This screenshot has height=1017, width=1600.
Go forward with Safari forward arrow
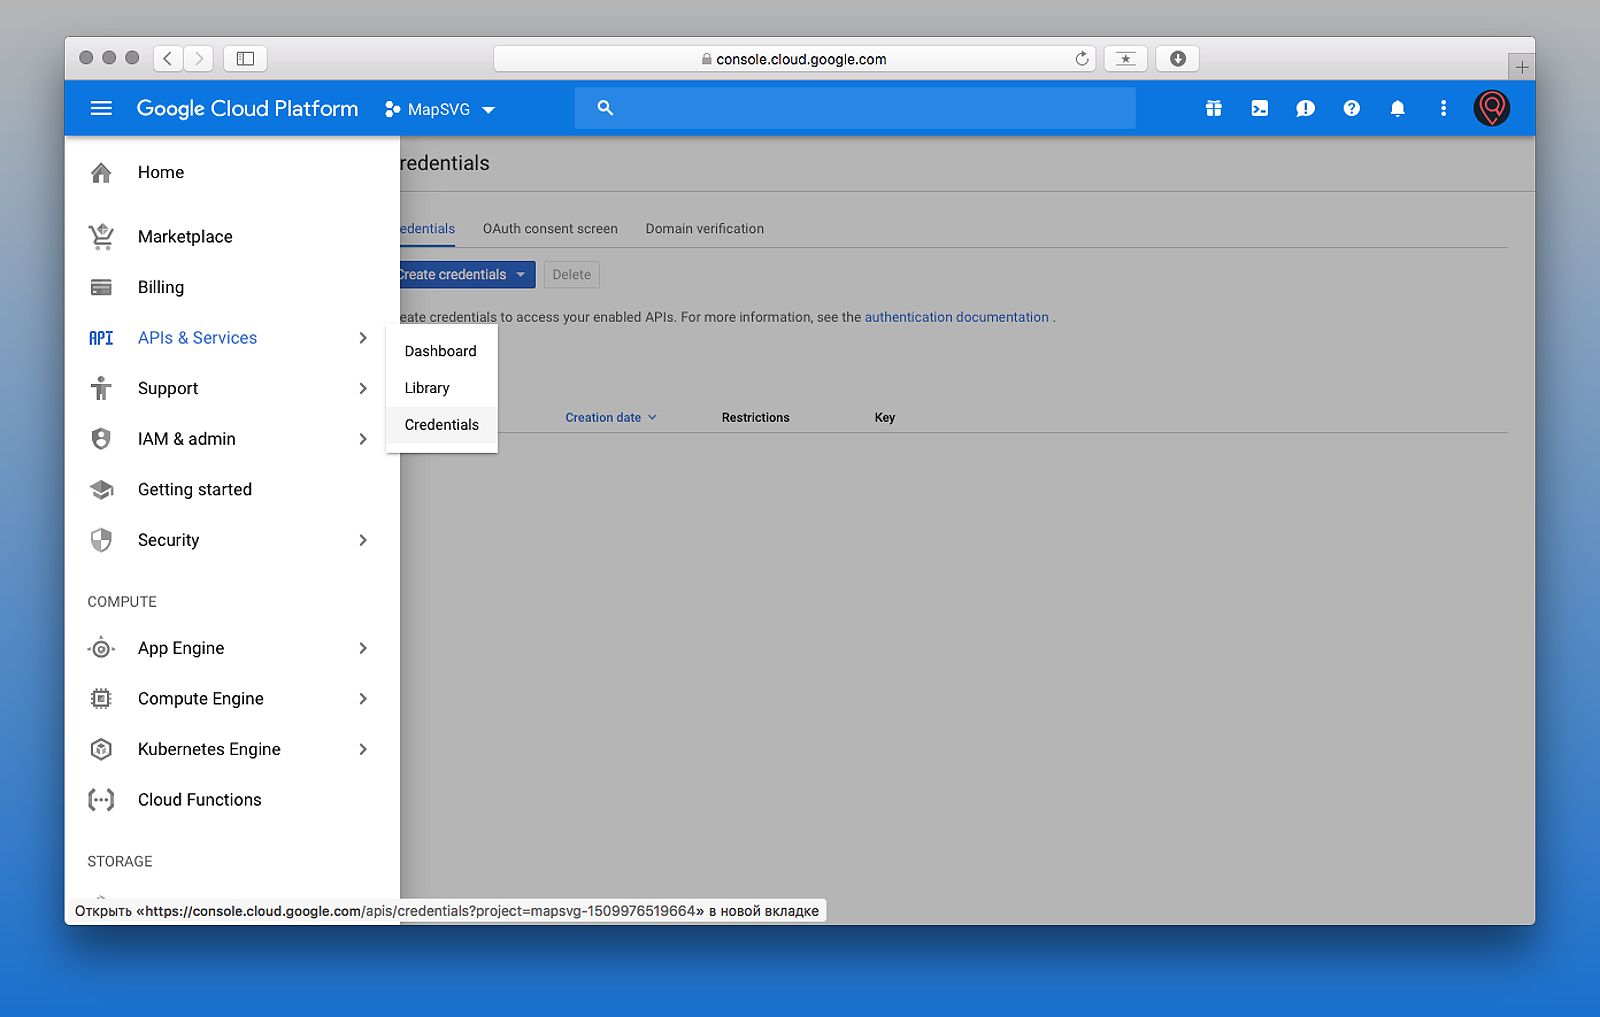click(x=198, y=59)
